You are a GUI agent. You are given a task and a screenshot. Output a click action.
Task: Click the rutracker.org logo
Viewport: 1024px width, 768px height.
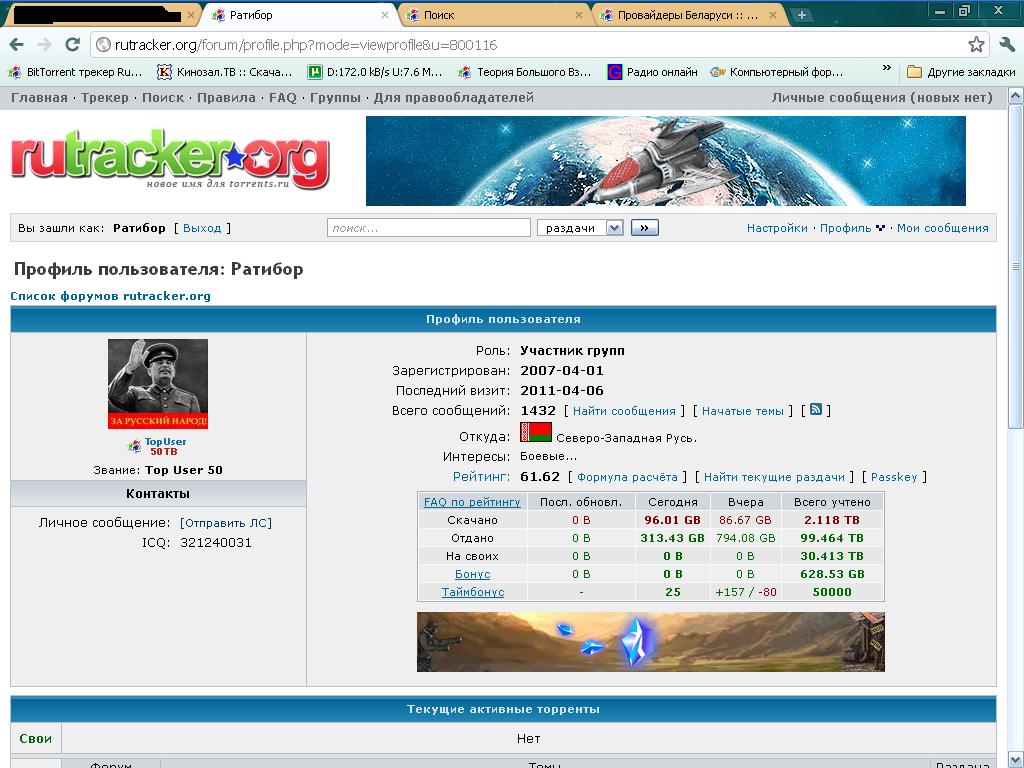point(170,161)
